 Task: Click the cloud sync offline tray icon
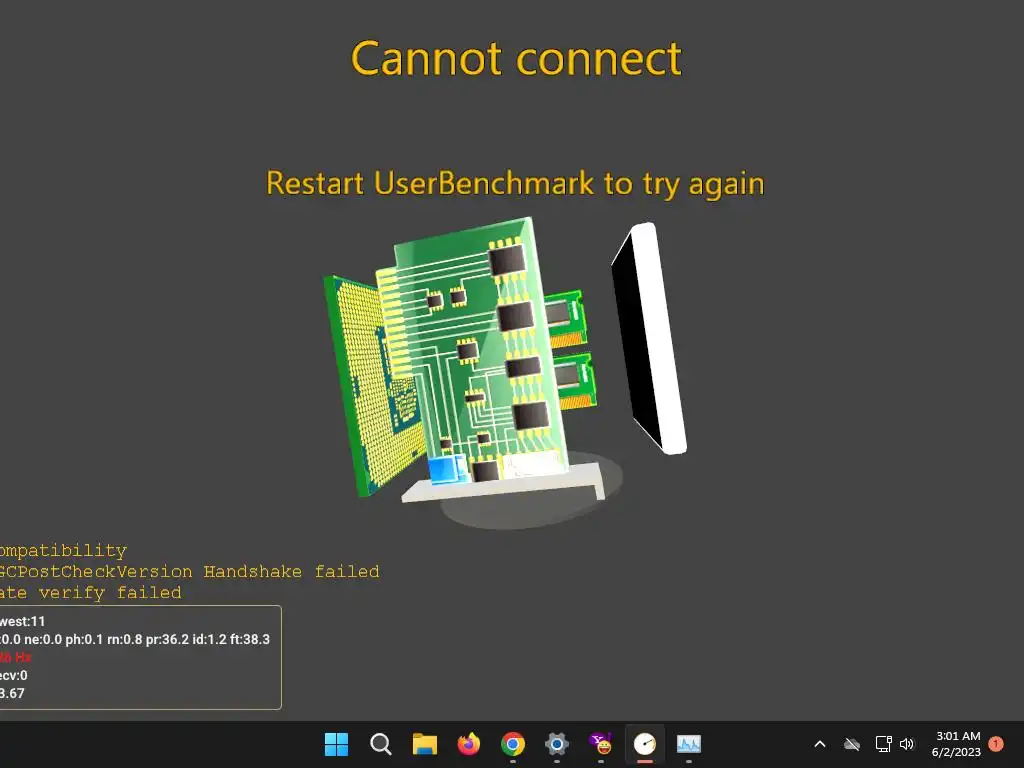click(x=852, y=744)
